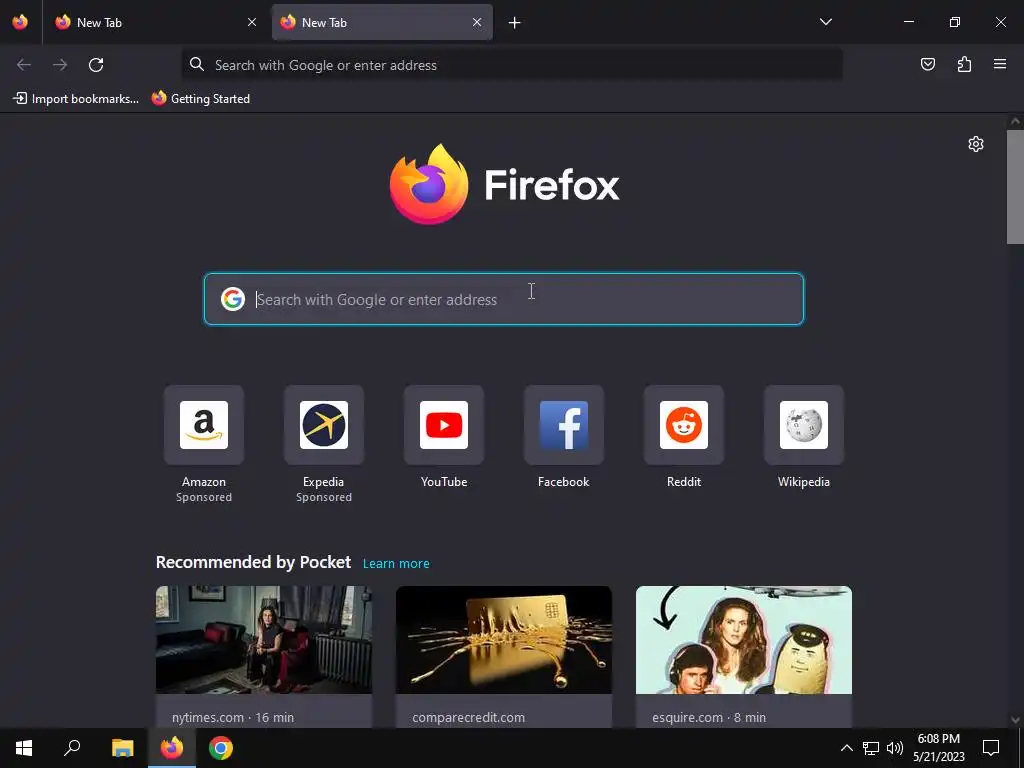Launch Google Chrome from the taskbar
This screenshot has width=1024, height=768.
(x=221, y=748)
